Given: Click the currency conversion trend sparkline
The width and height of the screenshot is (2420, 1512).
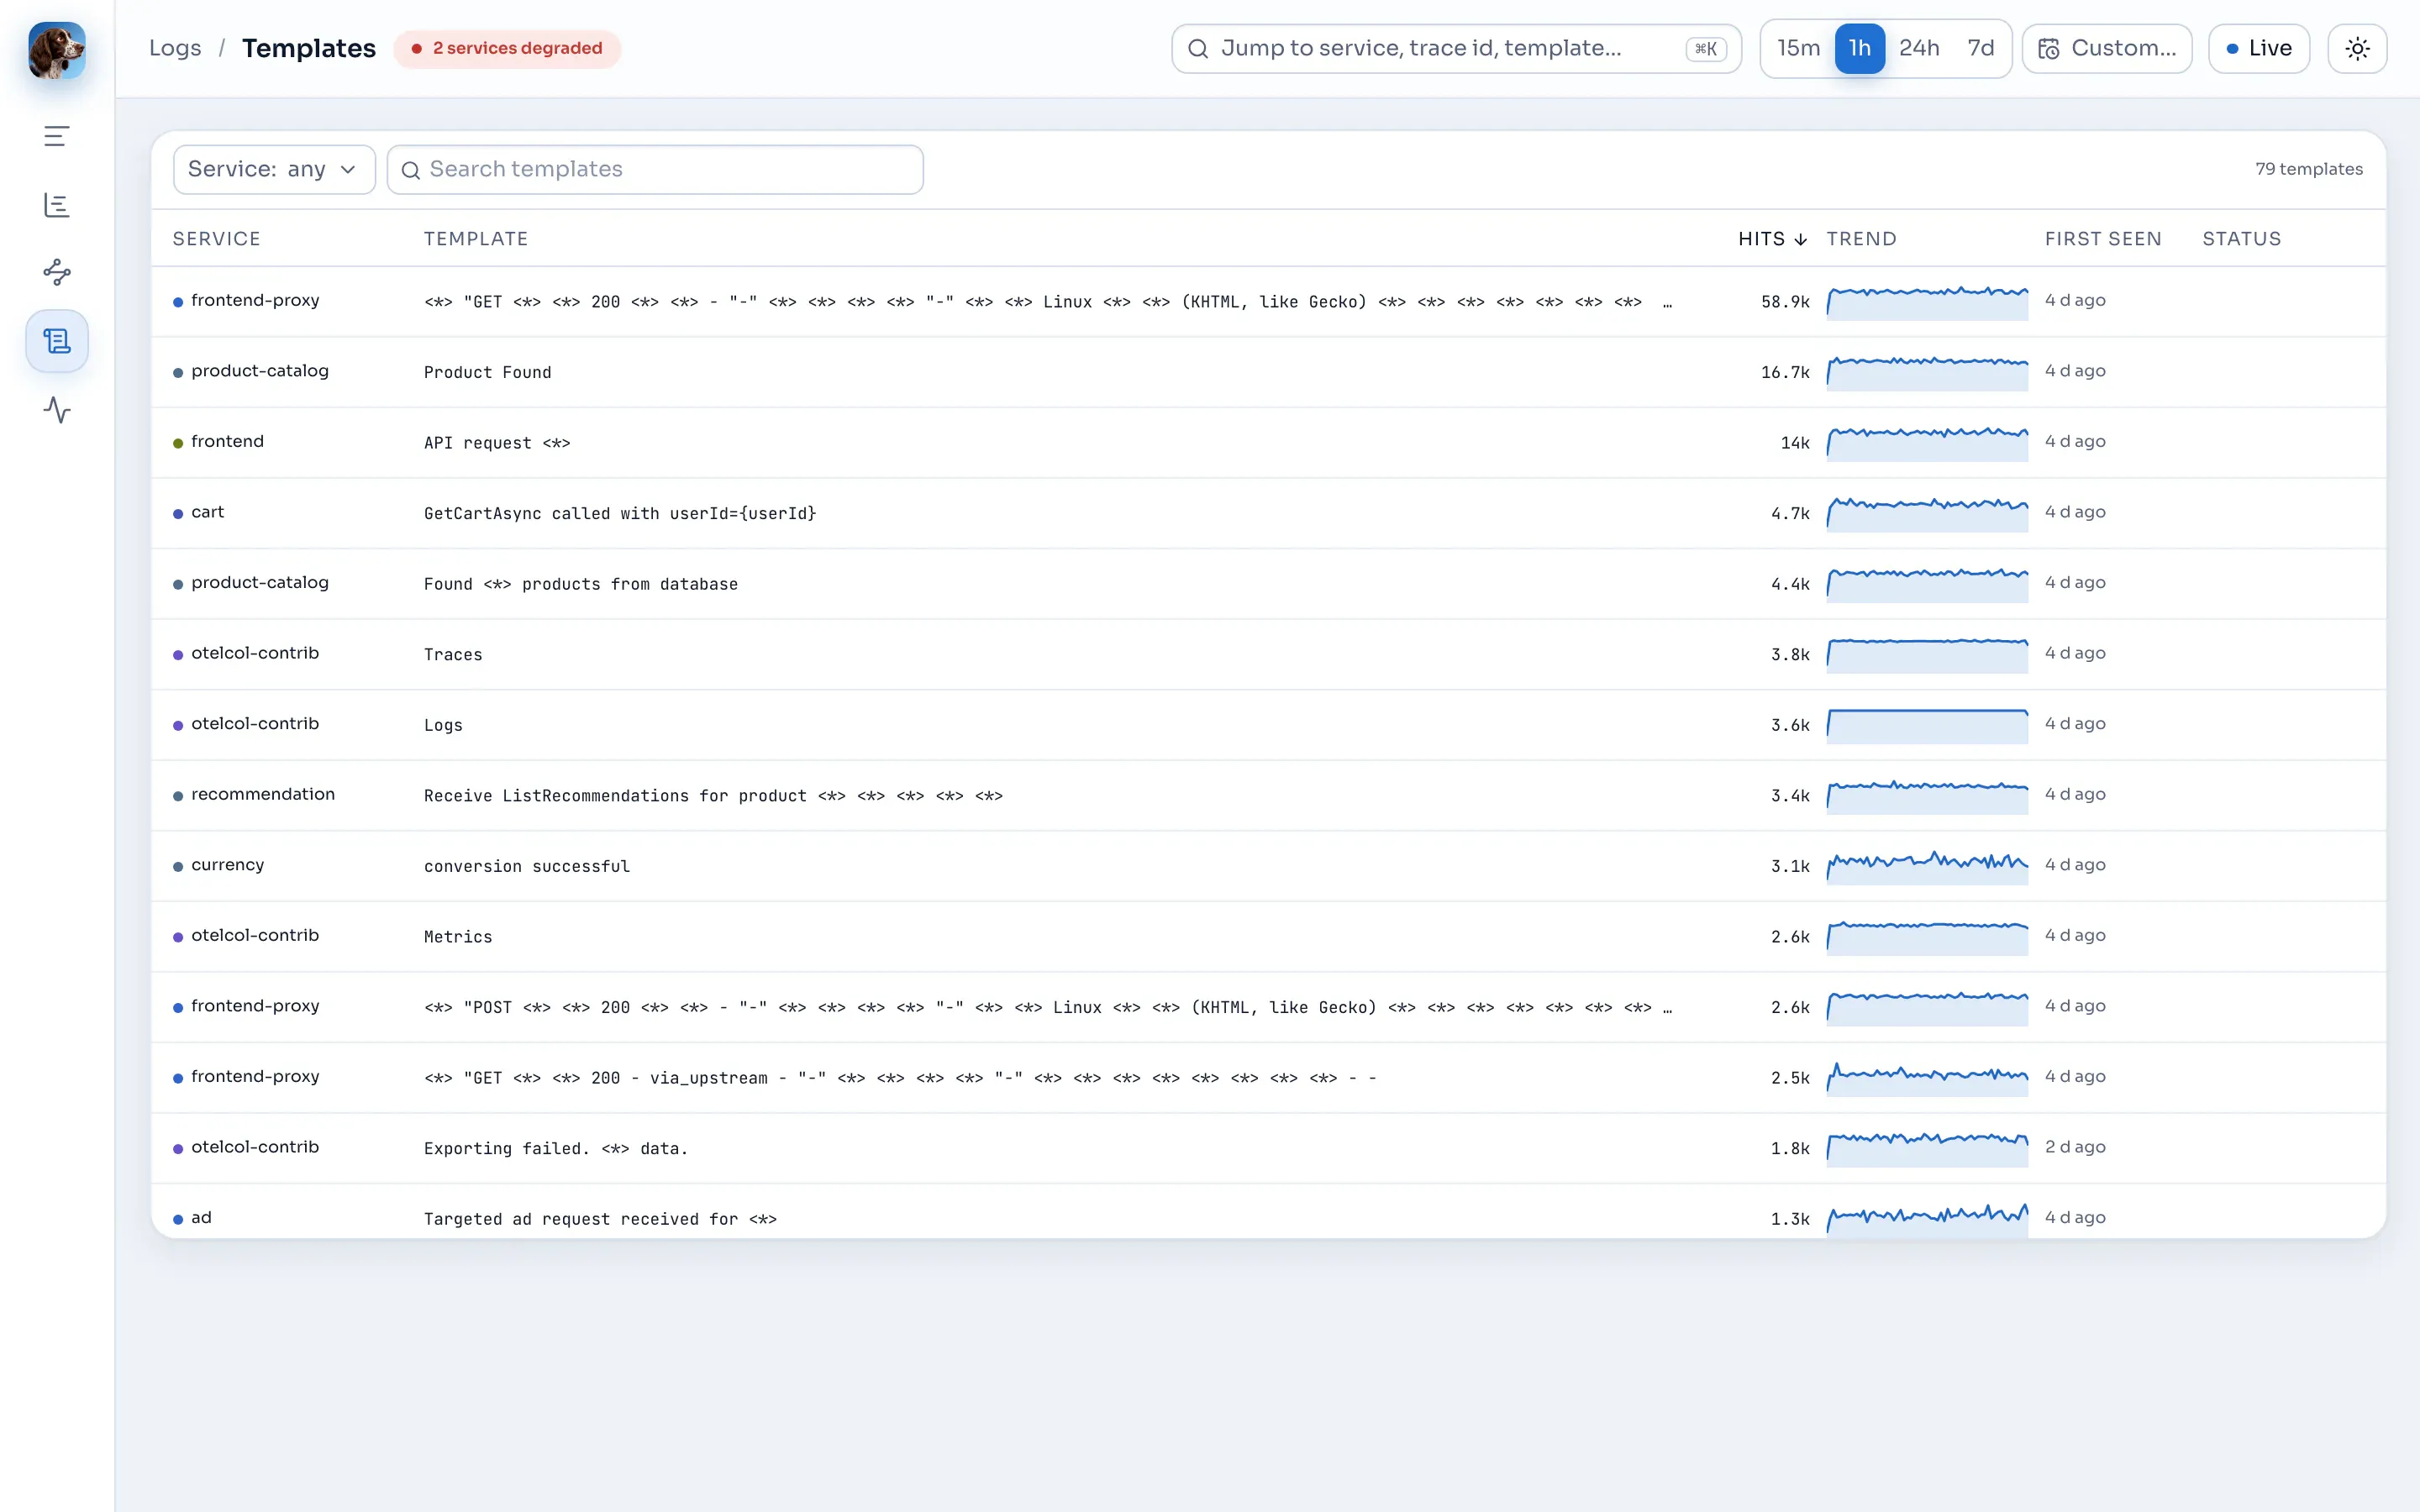Looking at the screenshot, I should point(1927,866).
